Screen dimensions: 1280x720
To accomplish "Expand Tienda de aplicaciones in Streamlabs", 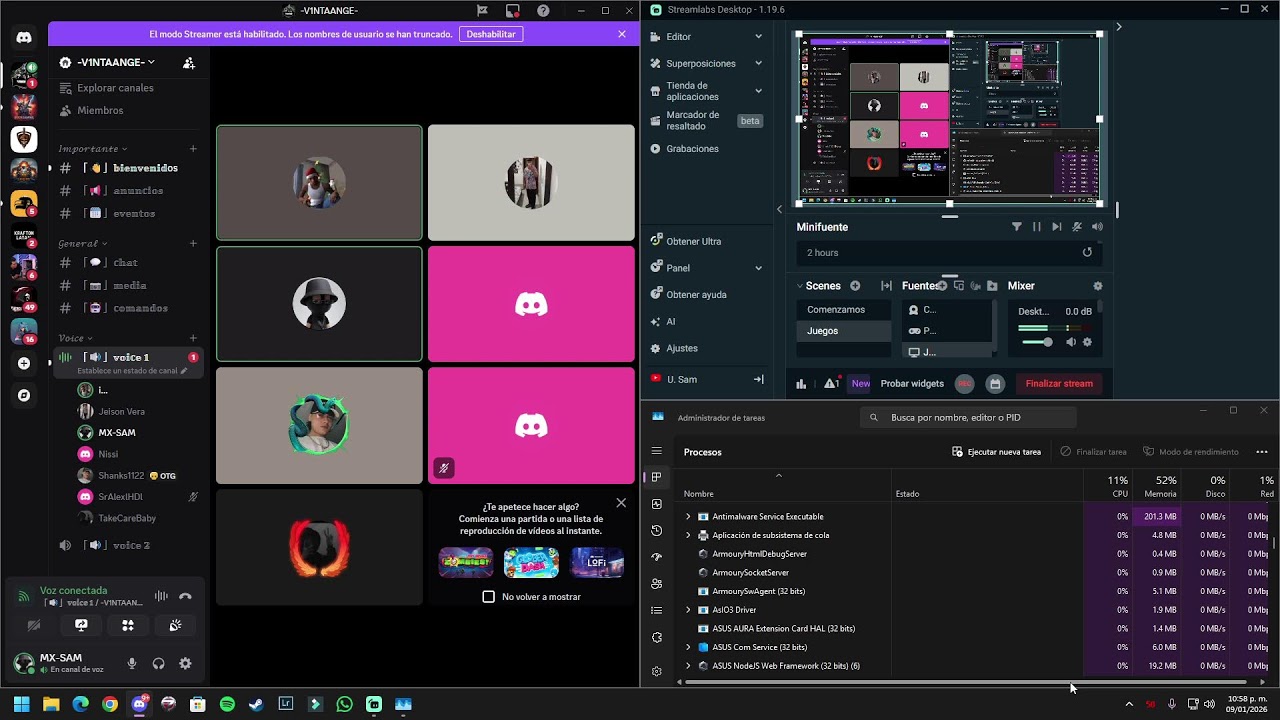I will [x=758, y=91].
